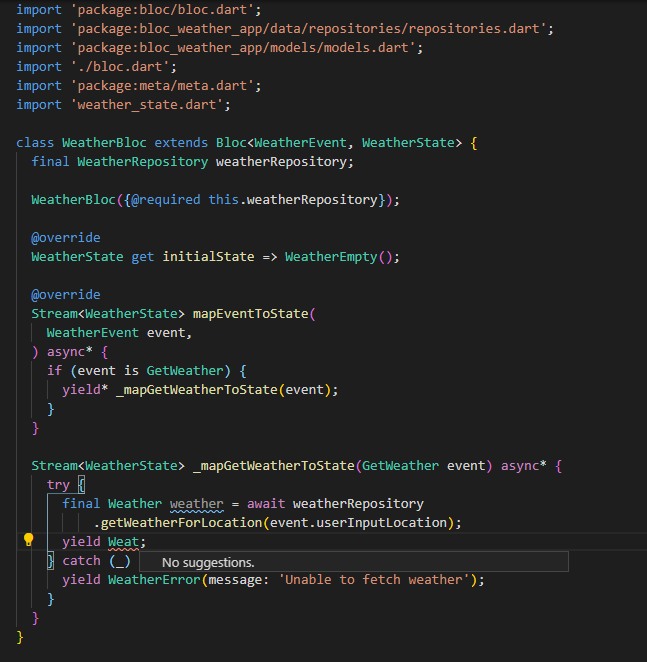647x662 pixels.
Task: Click the 'message:' named parameter
Action: click(x=239, y=579)
